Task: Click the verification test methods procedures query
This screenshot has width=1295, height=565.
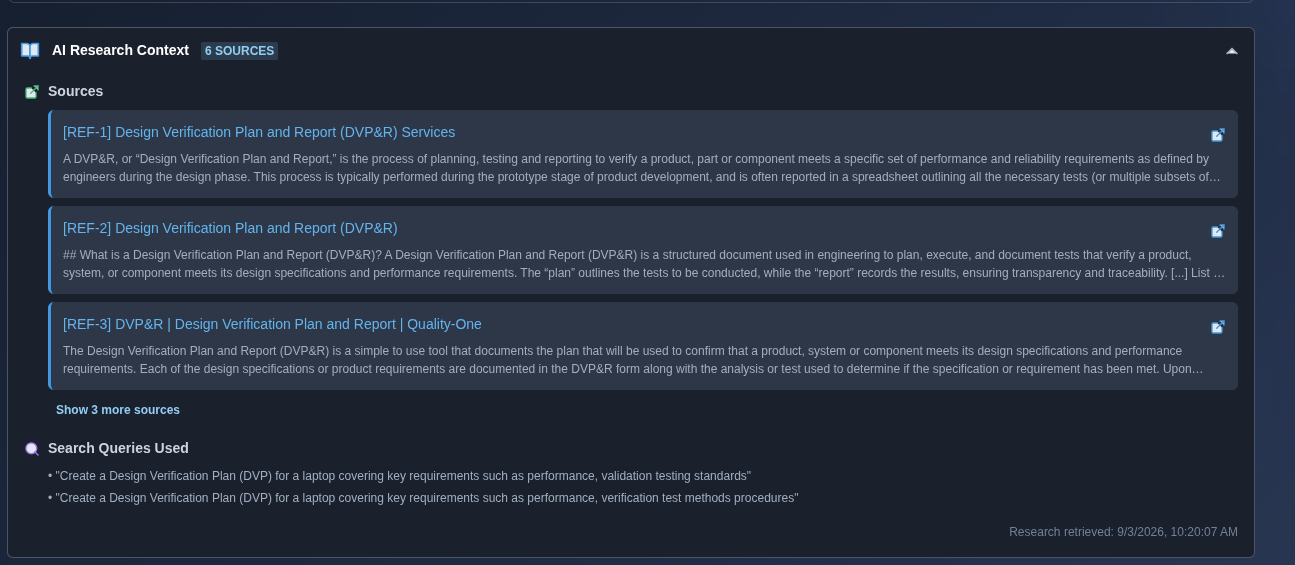Action: point(424,498)
